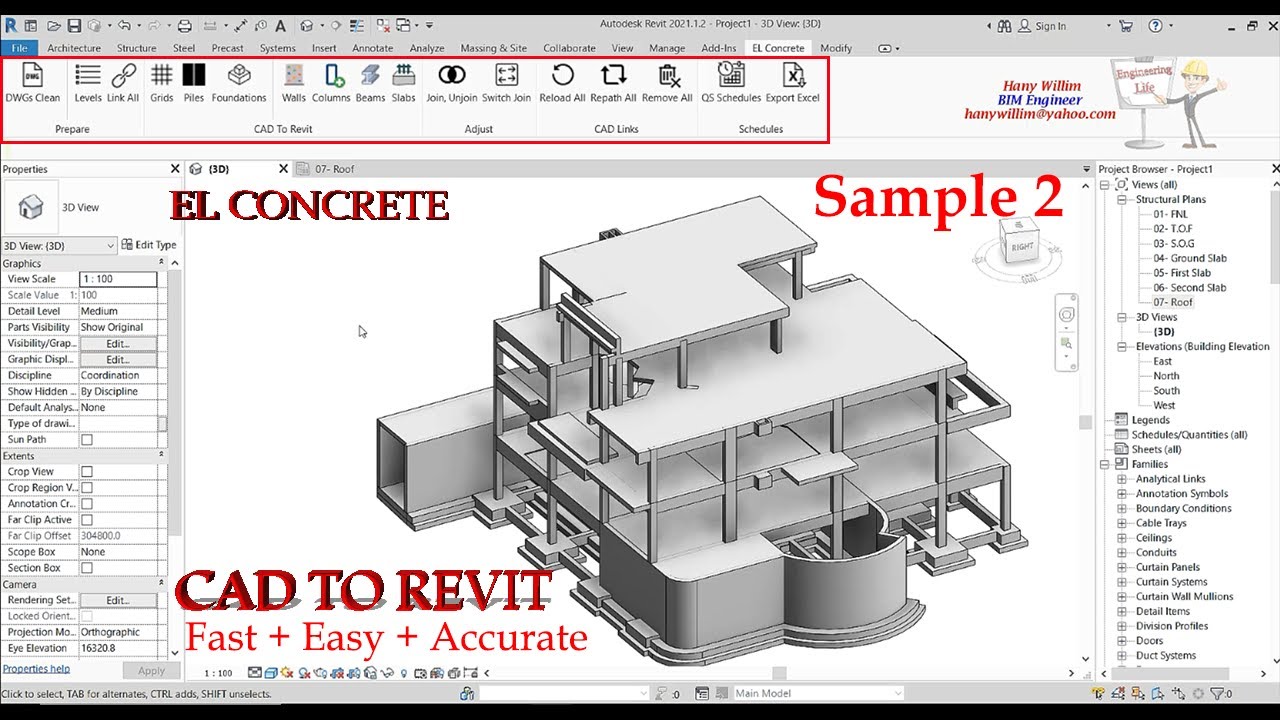The width and height of the screenshot is (1280, 720).
Task: Click Edit button for Visibility/Graphics
Action: 118,343
